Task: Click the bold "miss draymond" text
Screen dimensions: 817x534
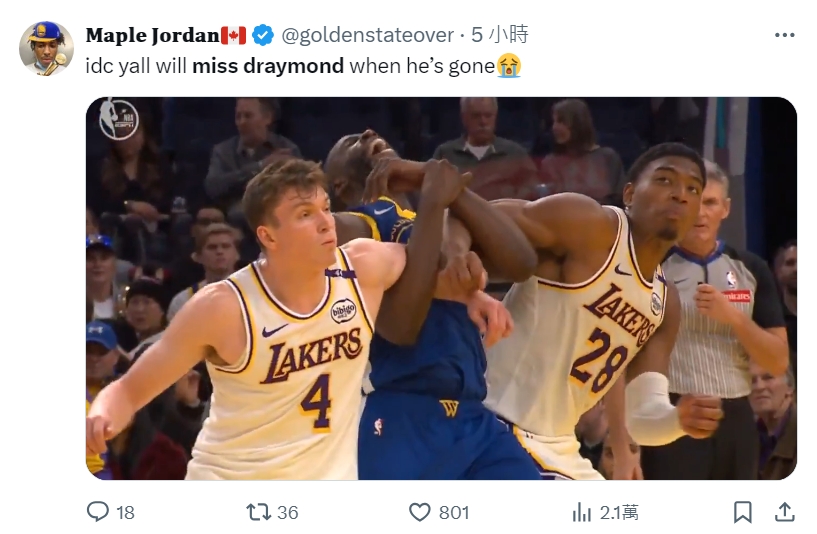Action: point(268,67)
